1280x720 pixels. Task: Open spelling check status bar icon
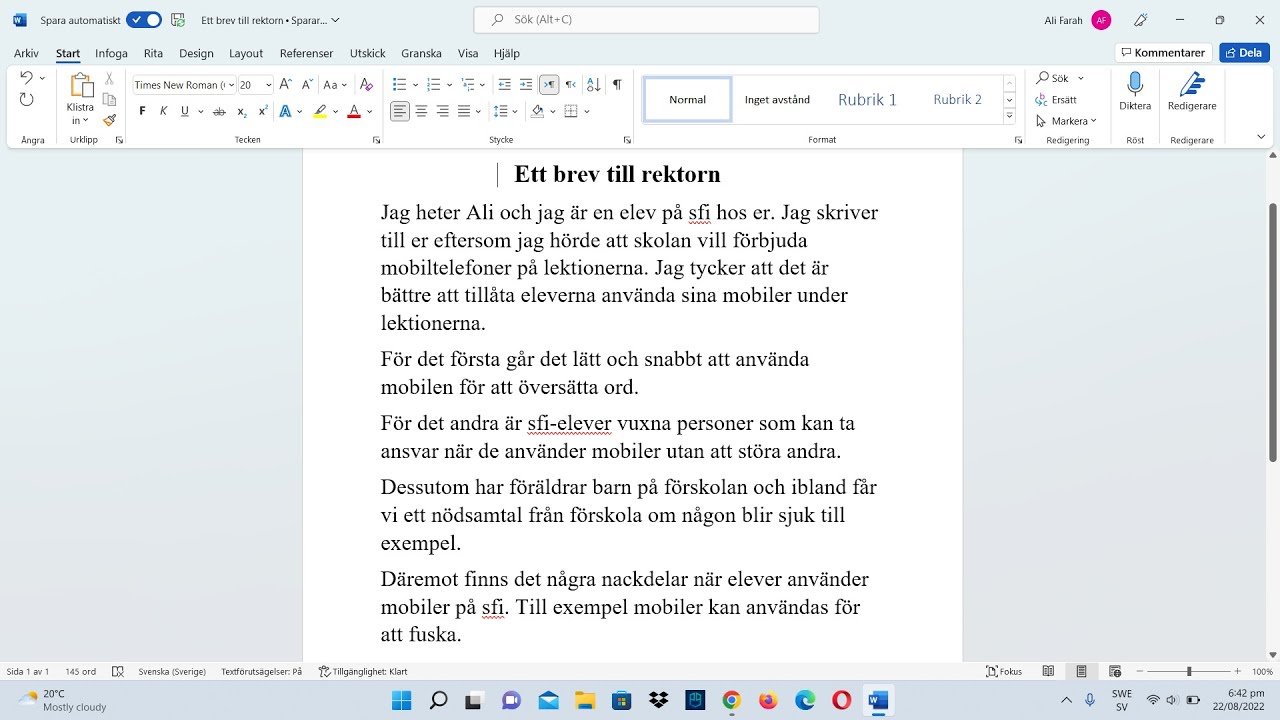click(118, 672)
